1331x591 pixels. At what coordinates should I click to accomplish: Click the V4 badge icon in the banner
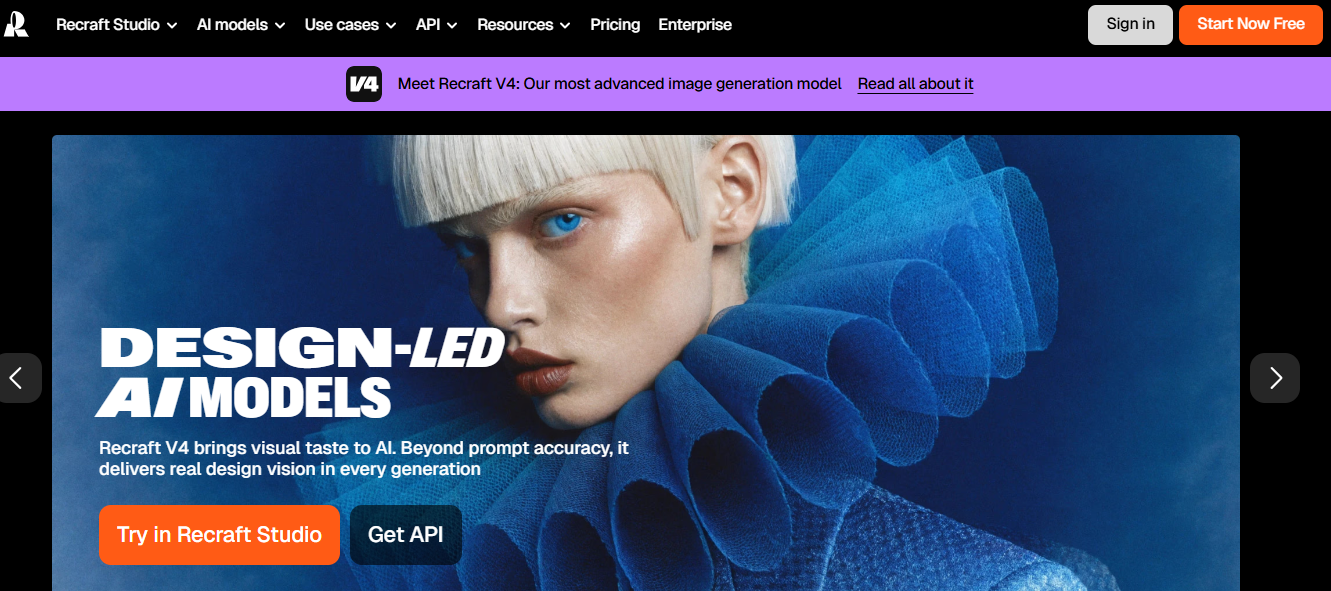click(x=364, y=84)
